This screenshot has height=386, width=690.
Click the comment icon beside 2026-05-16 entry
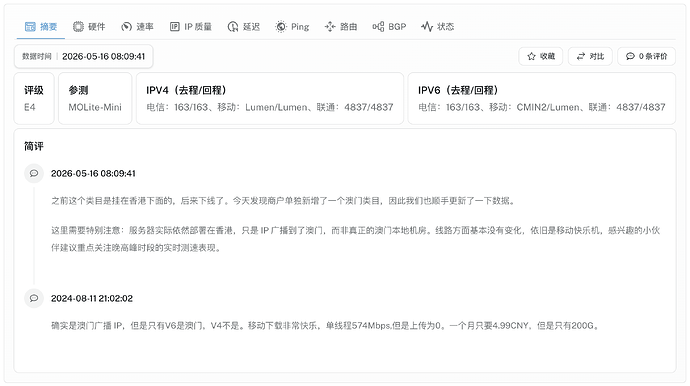(x=34, y=173)
